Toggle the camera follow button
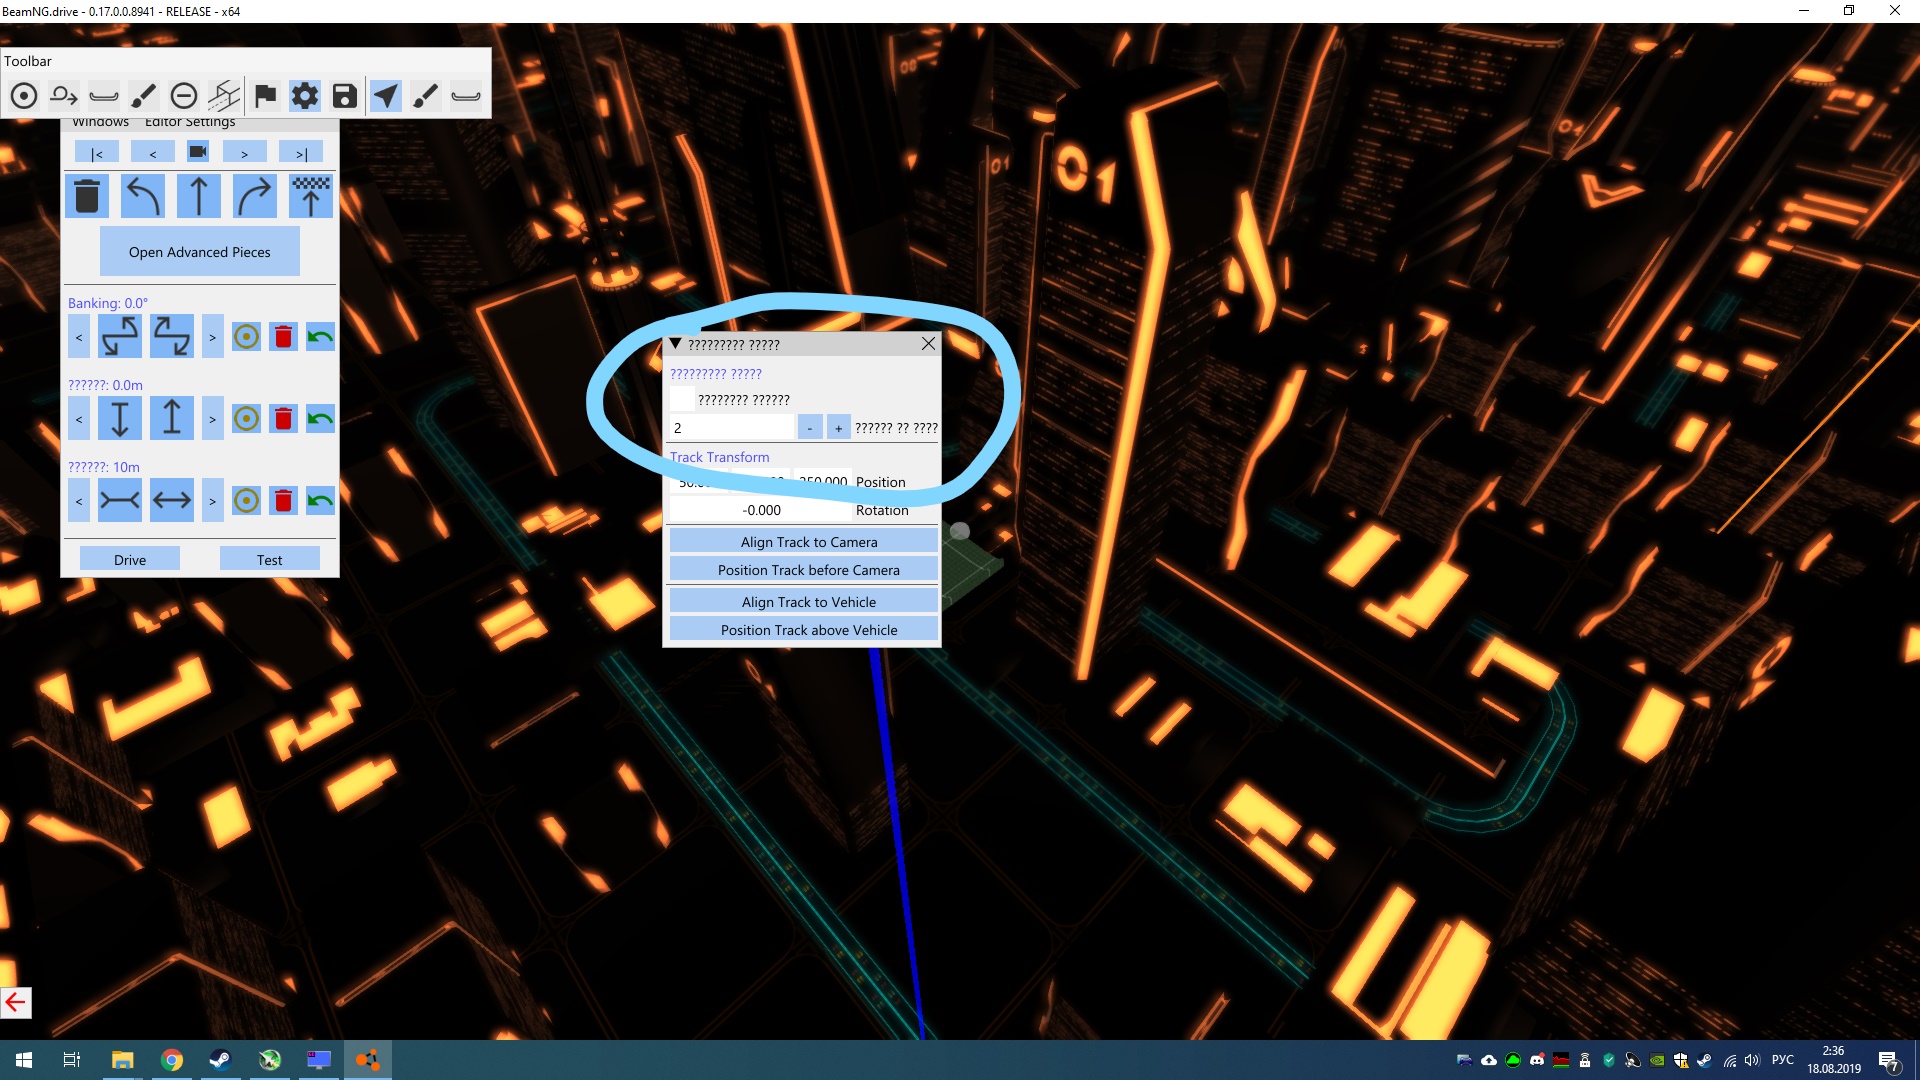Image resolution: width=1920 pixels, height=1080 pixels. pyautogui.click(x=198, y=152)
